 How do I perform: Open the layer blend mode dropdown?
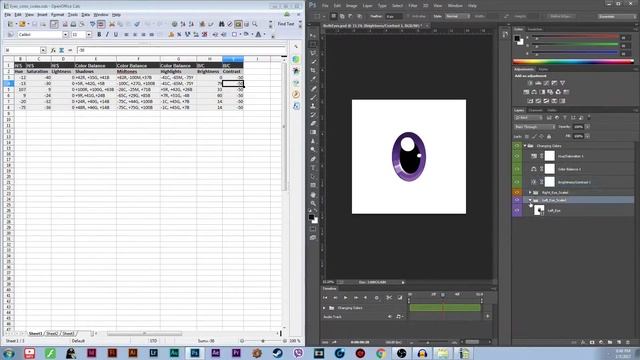pos(534,127)
